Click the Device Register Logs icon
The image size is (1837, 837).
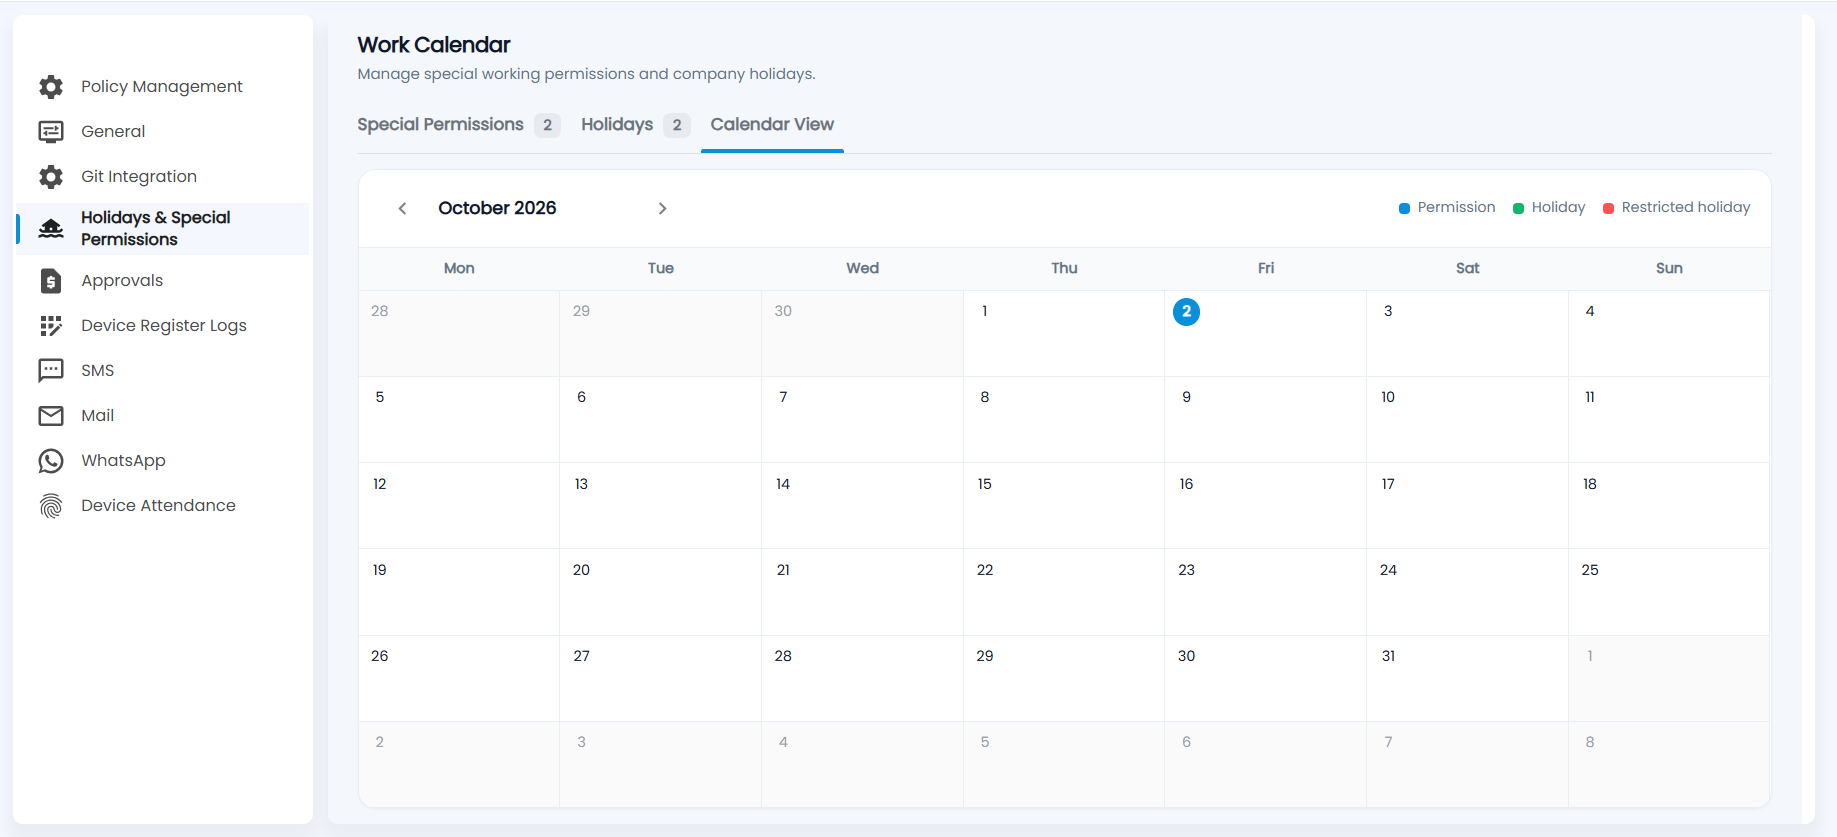[x=51, y=326]
